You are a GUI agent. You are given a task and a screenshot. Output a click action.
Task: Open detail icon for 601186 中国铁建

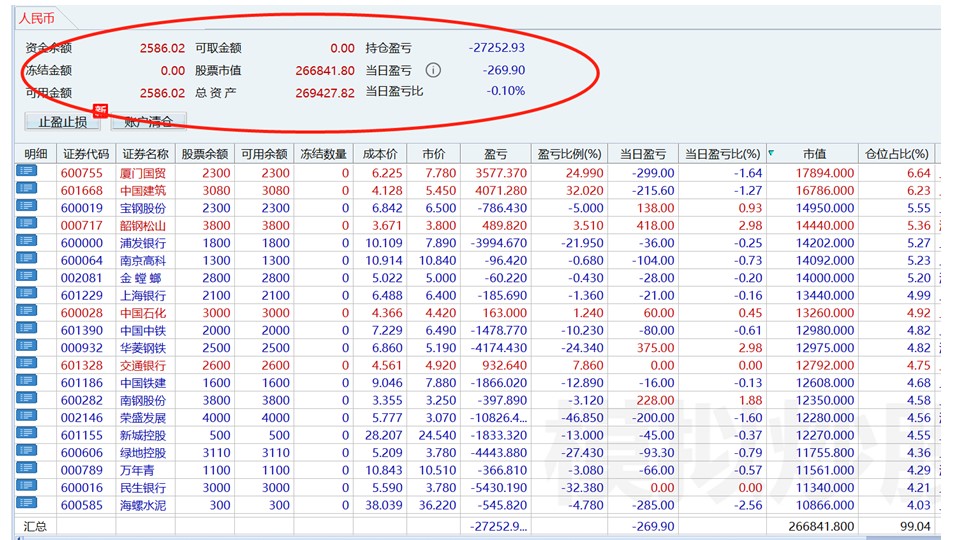coord(26,380)
